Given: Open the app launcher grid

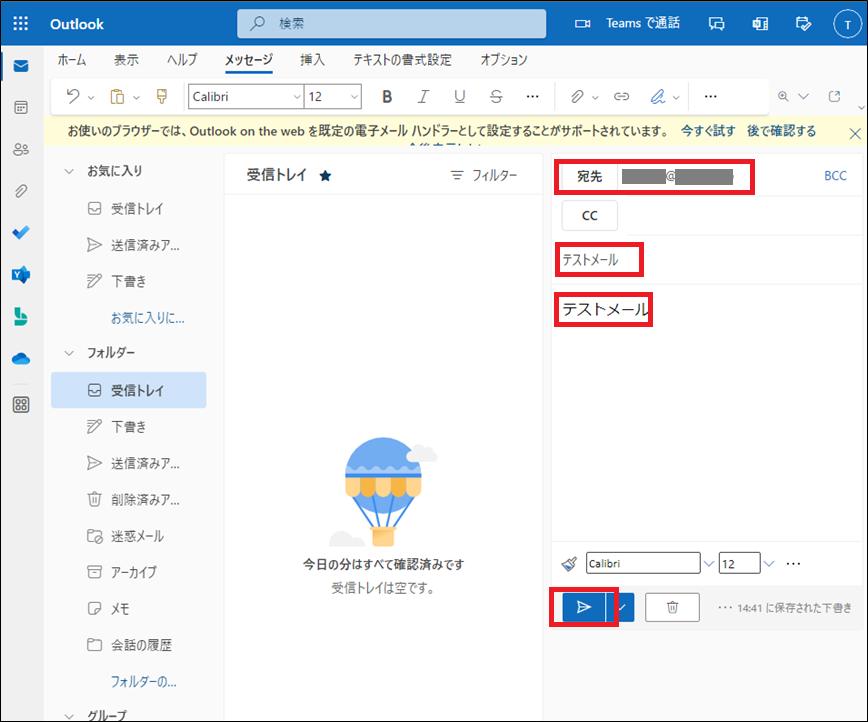Looking at the screenshot, I should click(20, 23).
